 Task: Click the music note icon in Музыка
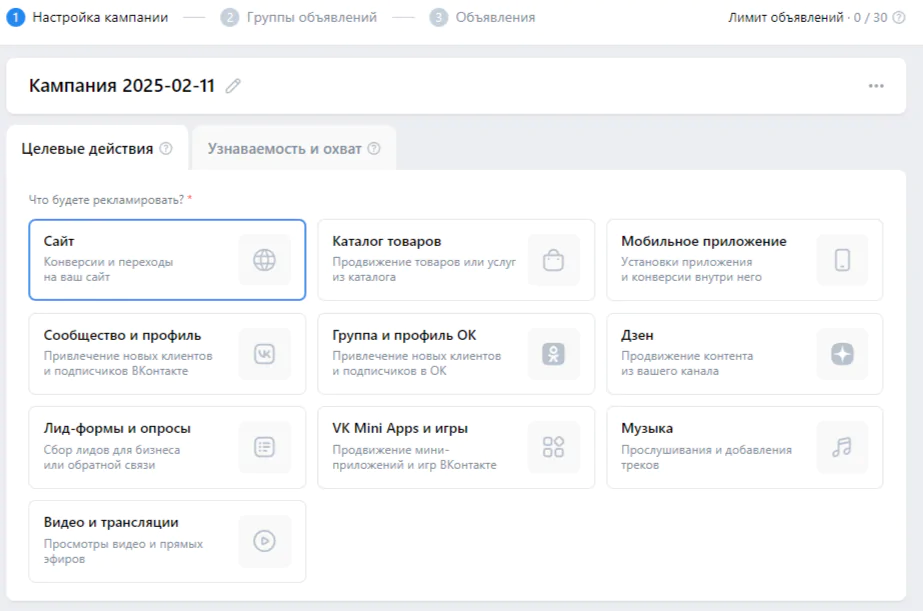click(842, 447)
